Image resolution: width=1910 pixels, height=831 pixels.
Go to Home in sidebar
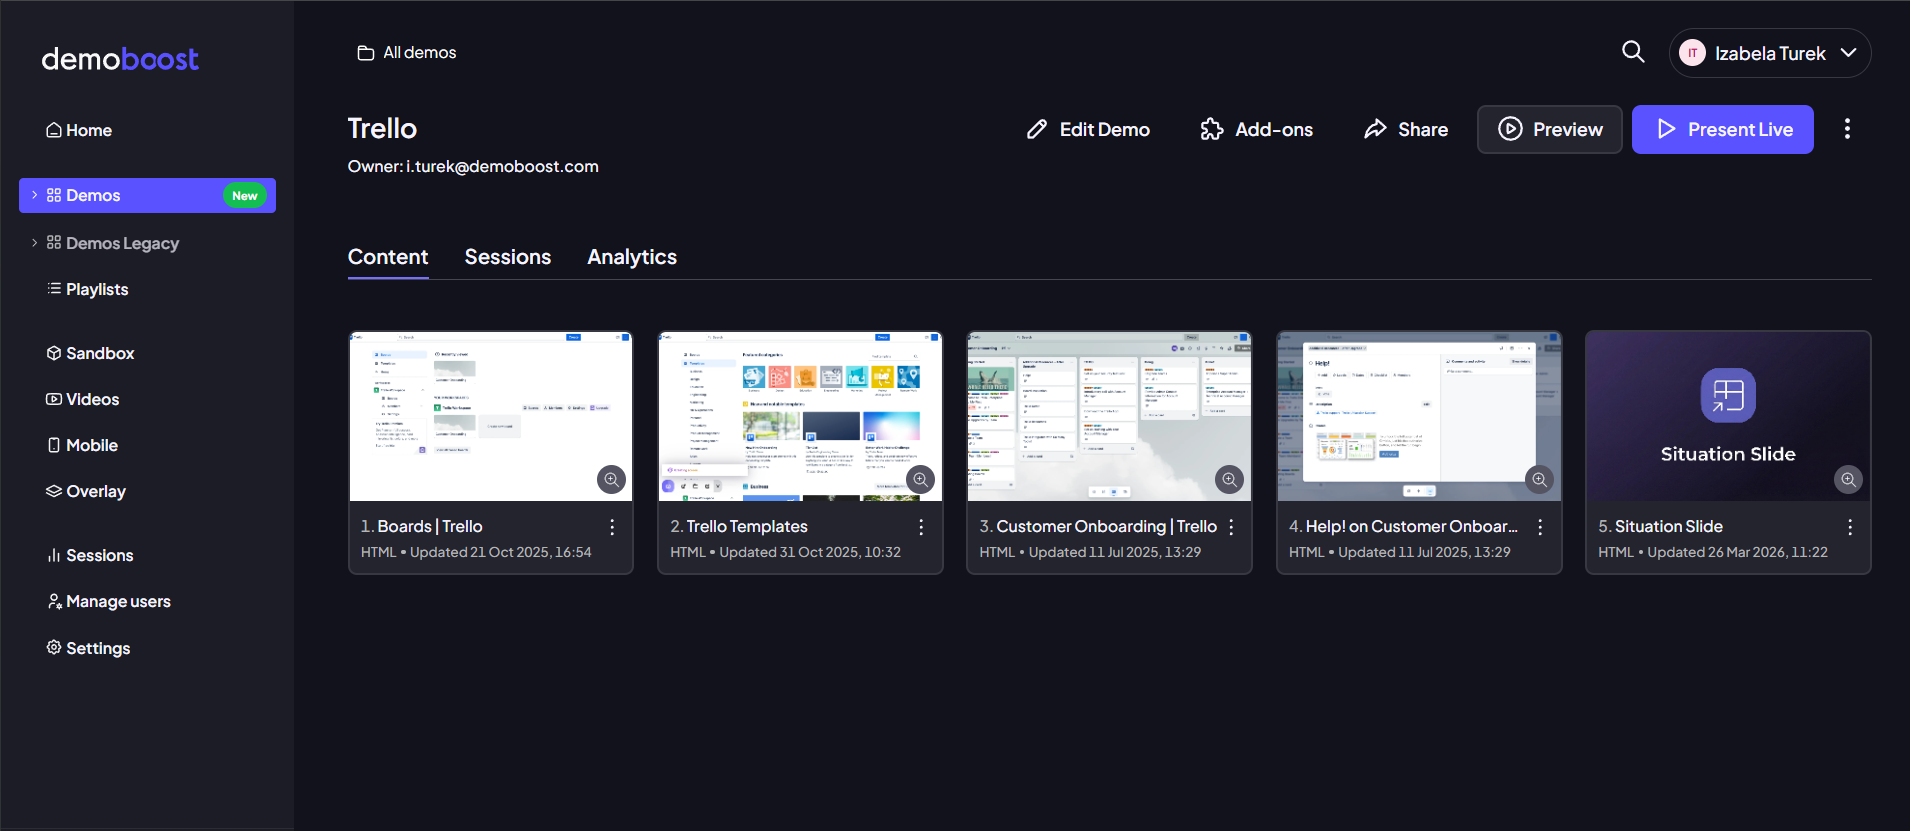79,130
